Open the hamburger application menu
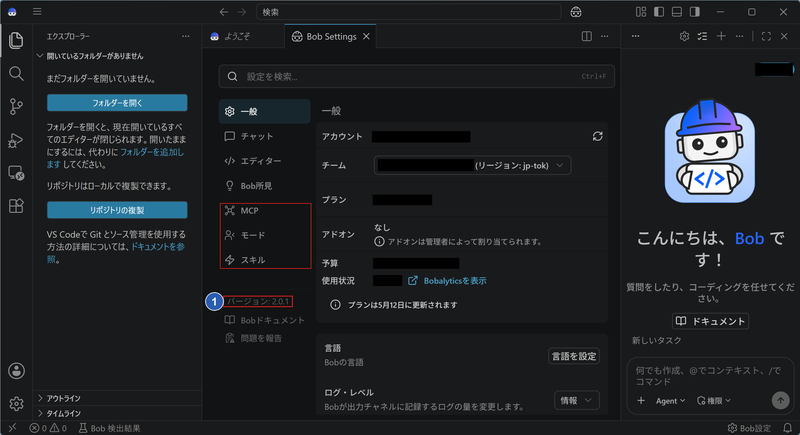 point(37,12)
